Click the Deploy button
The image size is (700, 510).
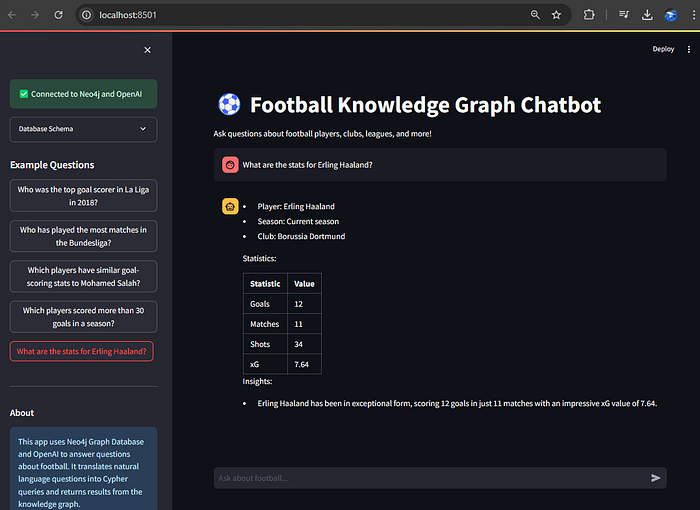(663, 49)
